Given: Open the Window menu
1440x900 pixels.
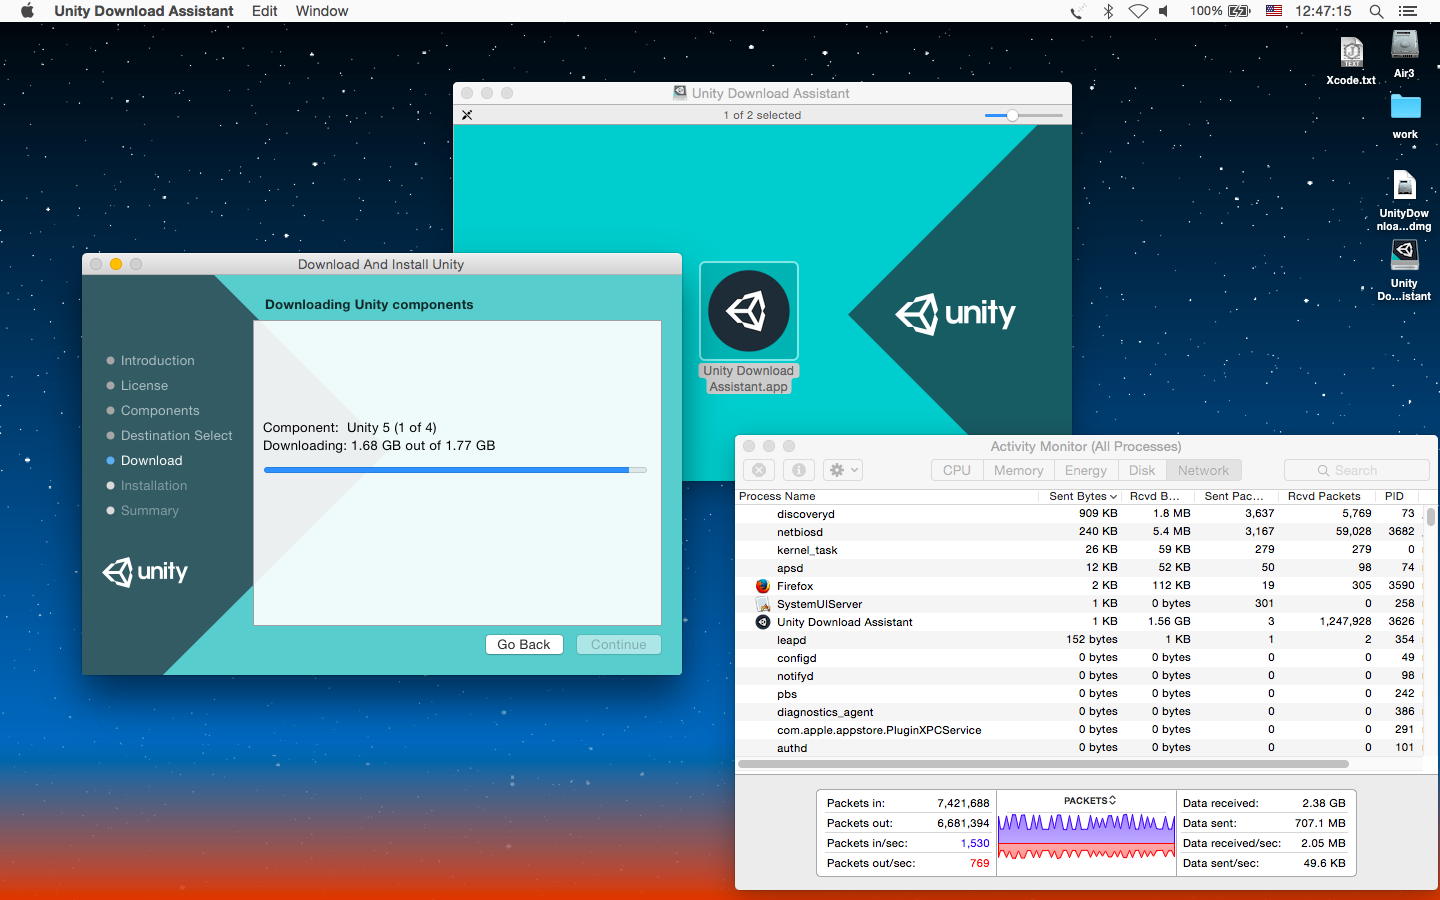Looking at the screenshot, I should [x=322, y=11].
